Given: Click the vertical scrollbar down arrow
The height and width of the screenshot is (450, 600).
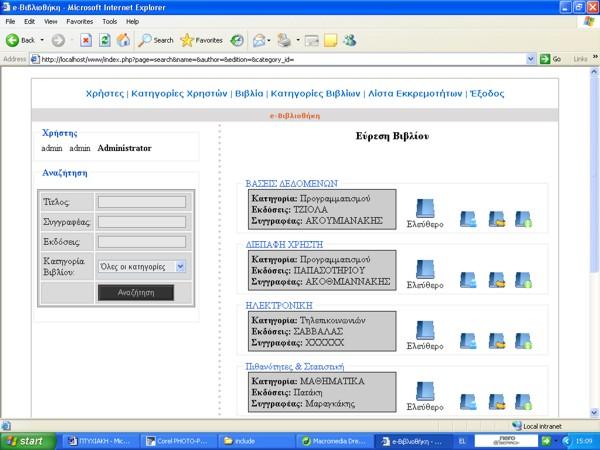Looking at the screenshot, I should pyautogui.click(x=594, y=412).
